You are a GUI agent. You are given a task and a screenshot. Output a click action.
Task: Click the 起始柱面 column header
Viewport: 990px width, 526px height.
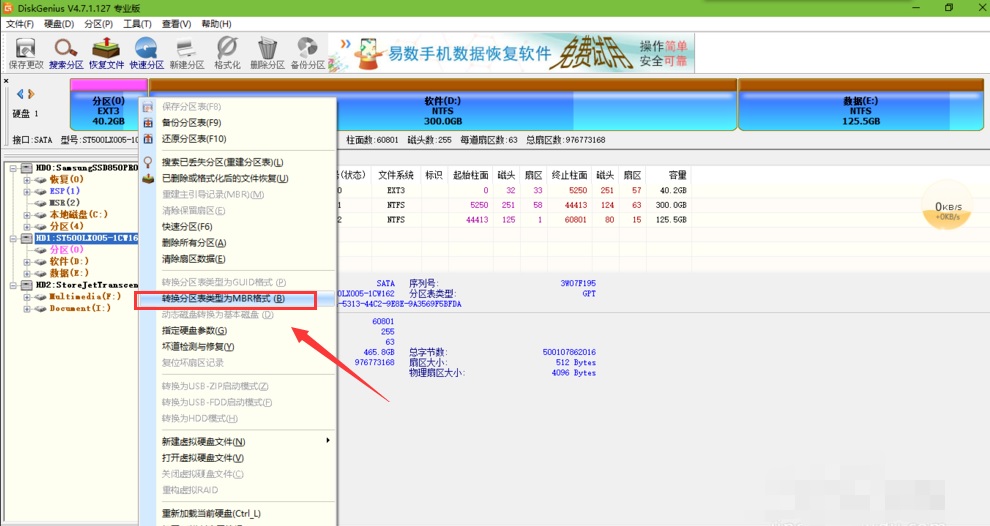(470, 175)
